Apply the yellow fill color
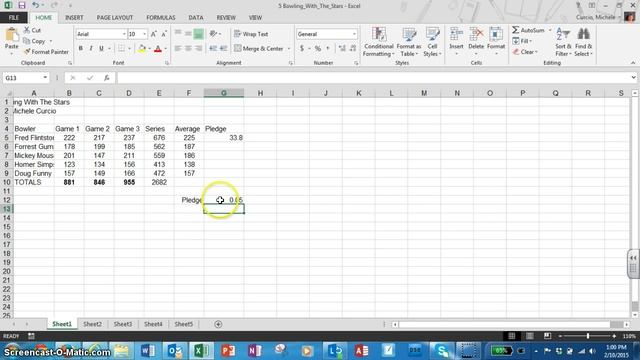Viewport: 640px width, 360px height. point(142,49)
